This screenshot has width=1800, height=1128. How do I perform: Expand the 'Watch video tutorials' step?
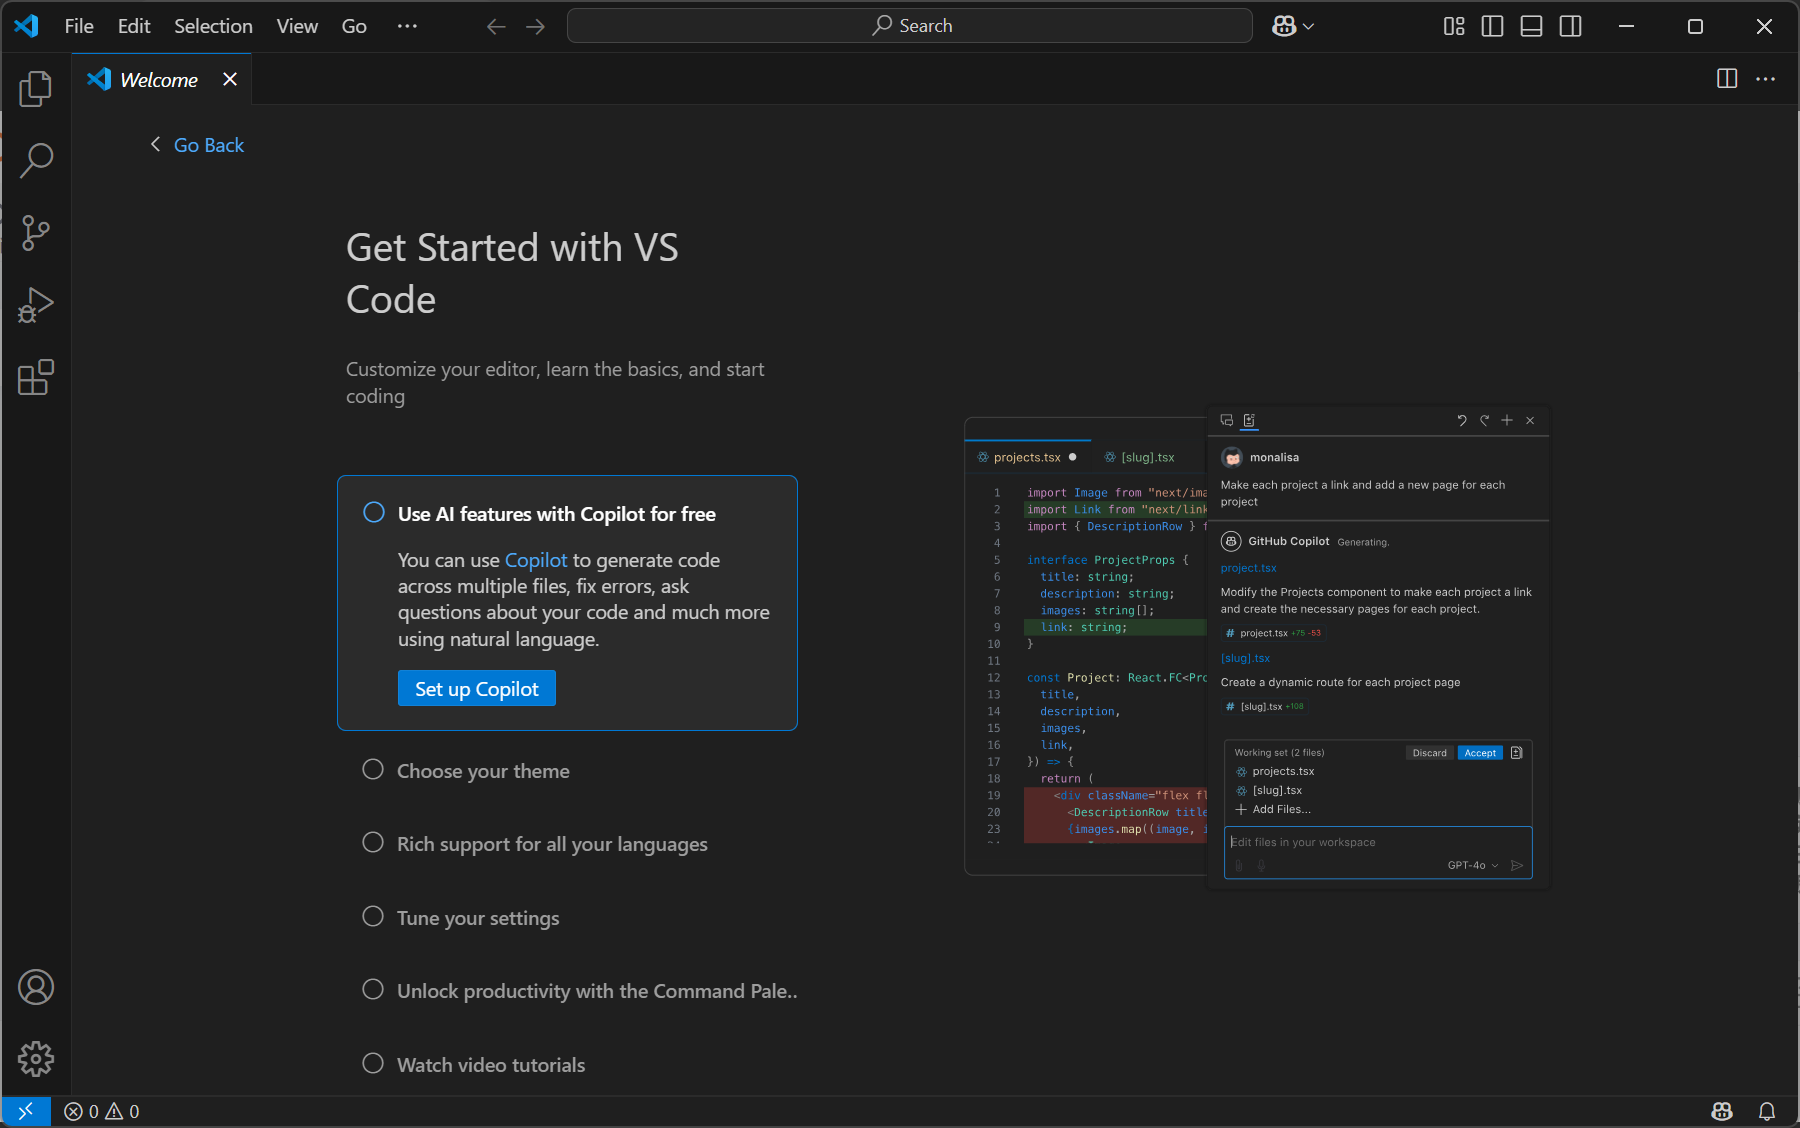click(491, 1065)
